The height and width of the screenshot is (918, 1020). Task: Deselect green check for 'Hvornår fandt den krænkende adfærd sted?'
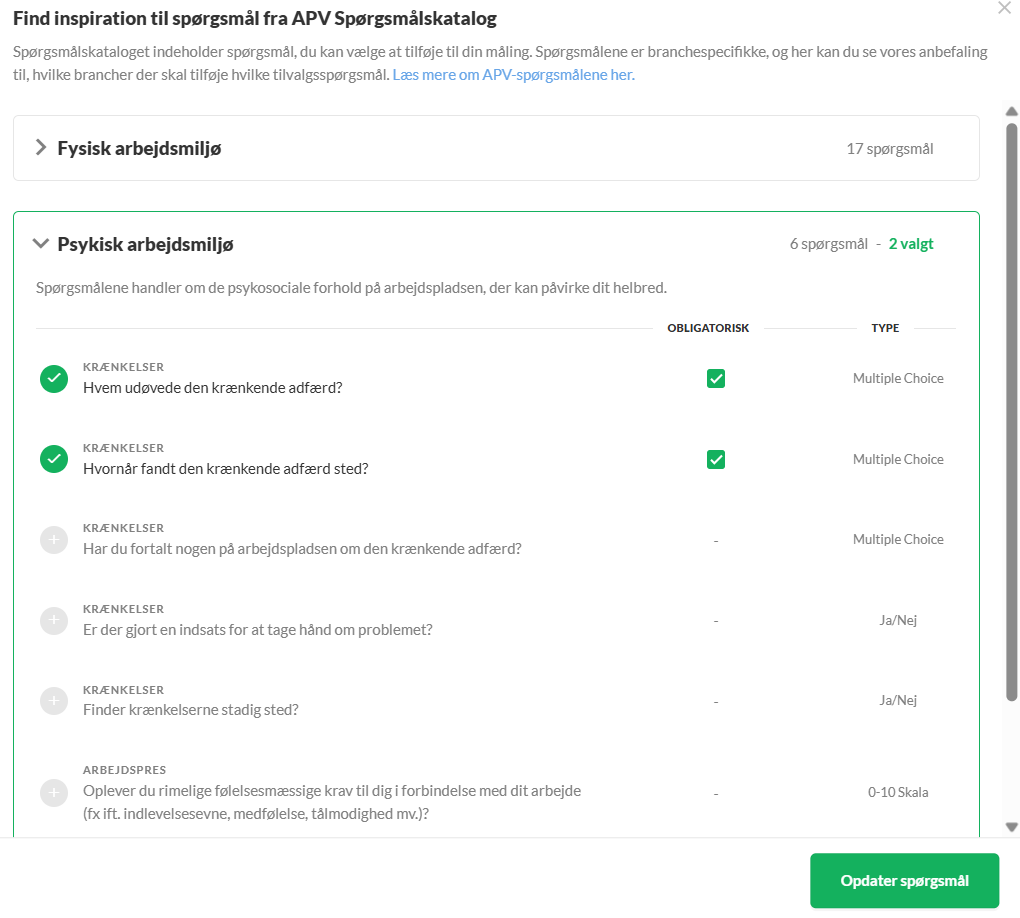[54, 459]
